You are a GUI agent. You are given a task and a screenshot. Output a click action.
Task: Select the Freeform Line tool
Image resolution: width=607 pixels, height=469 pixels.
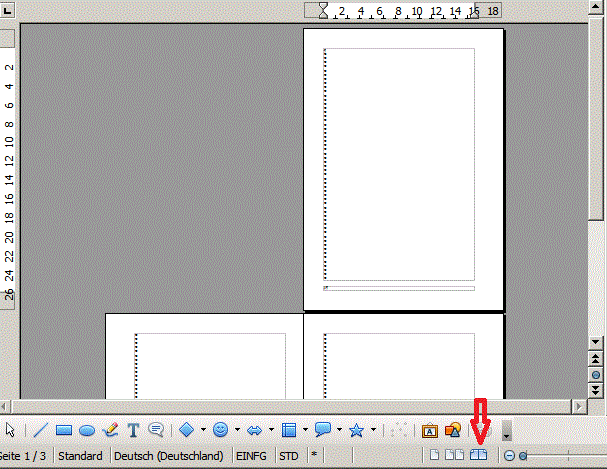(x=110, y=430)
